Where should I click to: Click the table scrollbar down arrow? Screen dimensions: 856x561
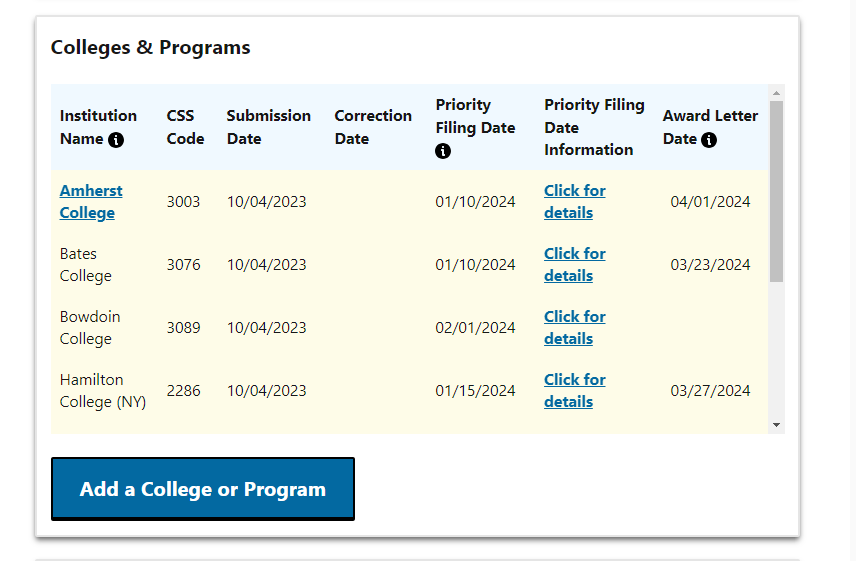point(776,425)
